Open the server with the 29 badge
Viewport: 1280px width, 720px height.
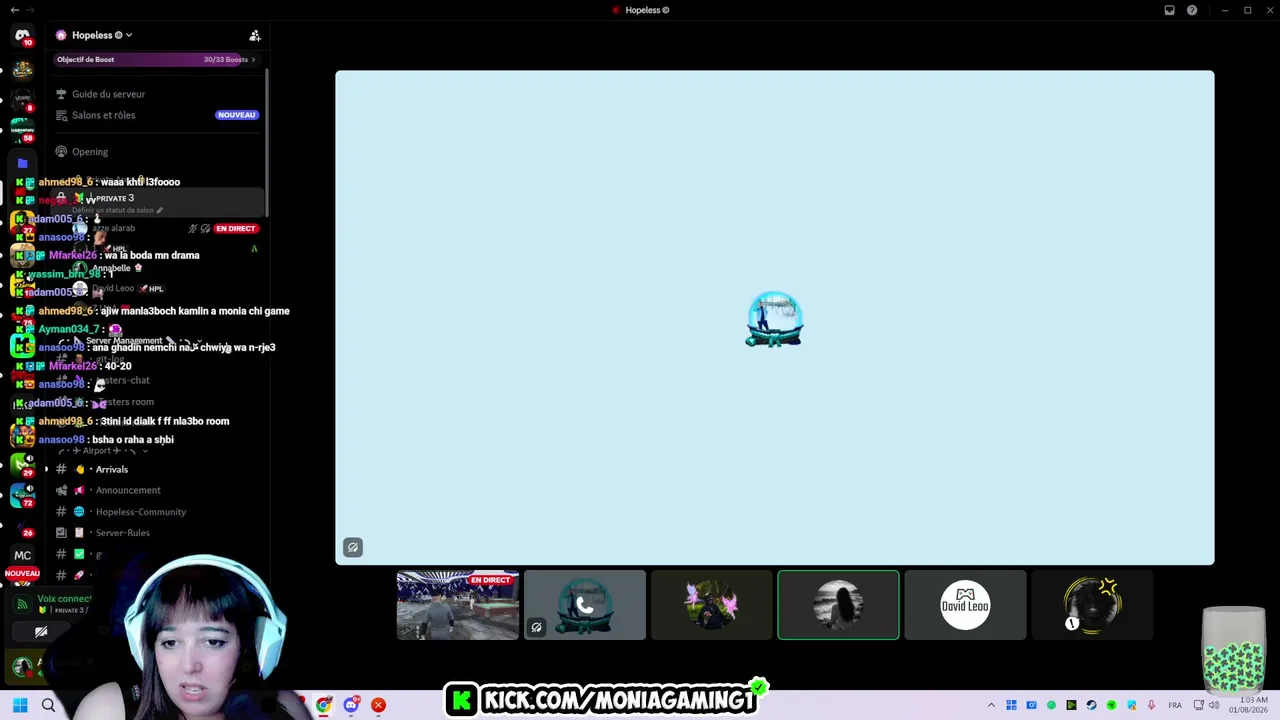tap(22, 464)
